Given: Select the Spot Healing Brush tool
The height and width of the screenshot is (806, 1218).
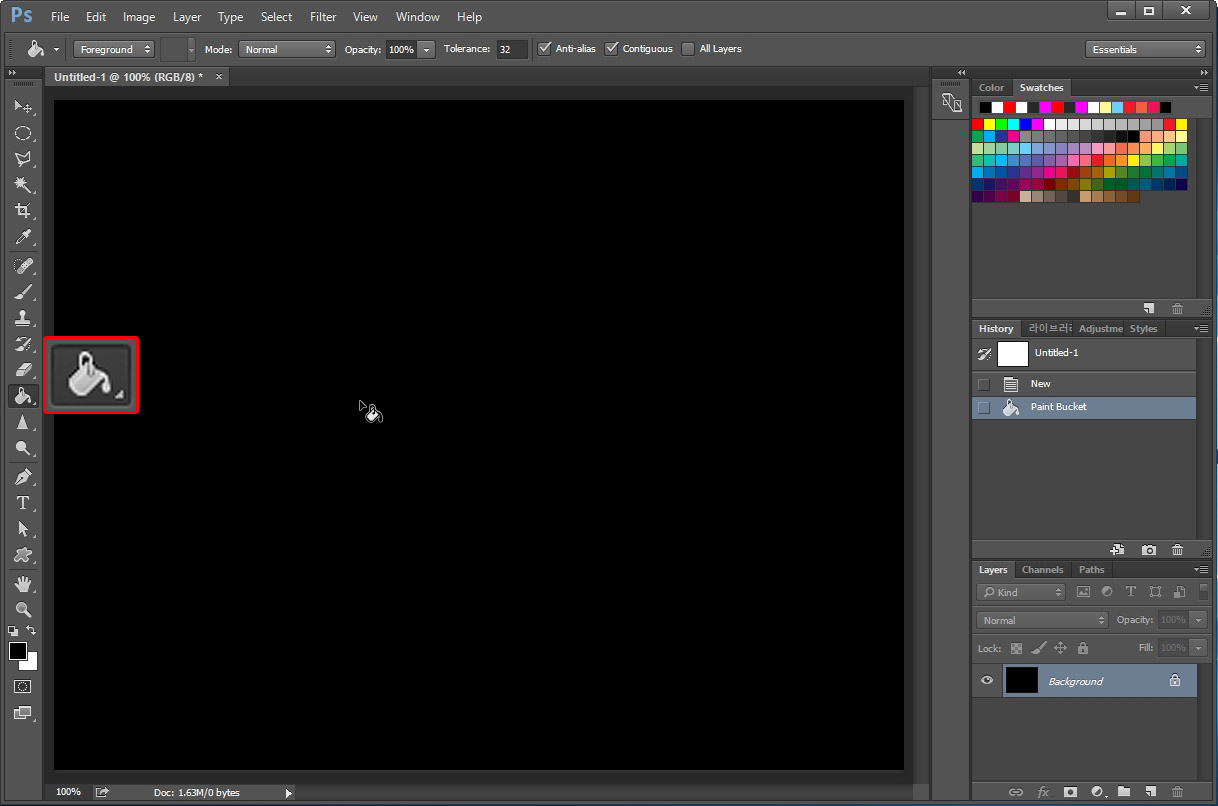Looking at the screenshot, I should [x=22, y=266].
